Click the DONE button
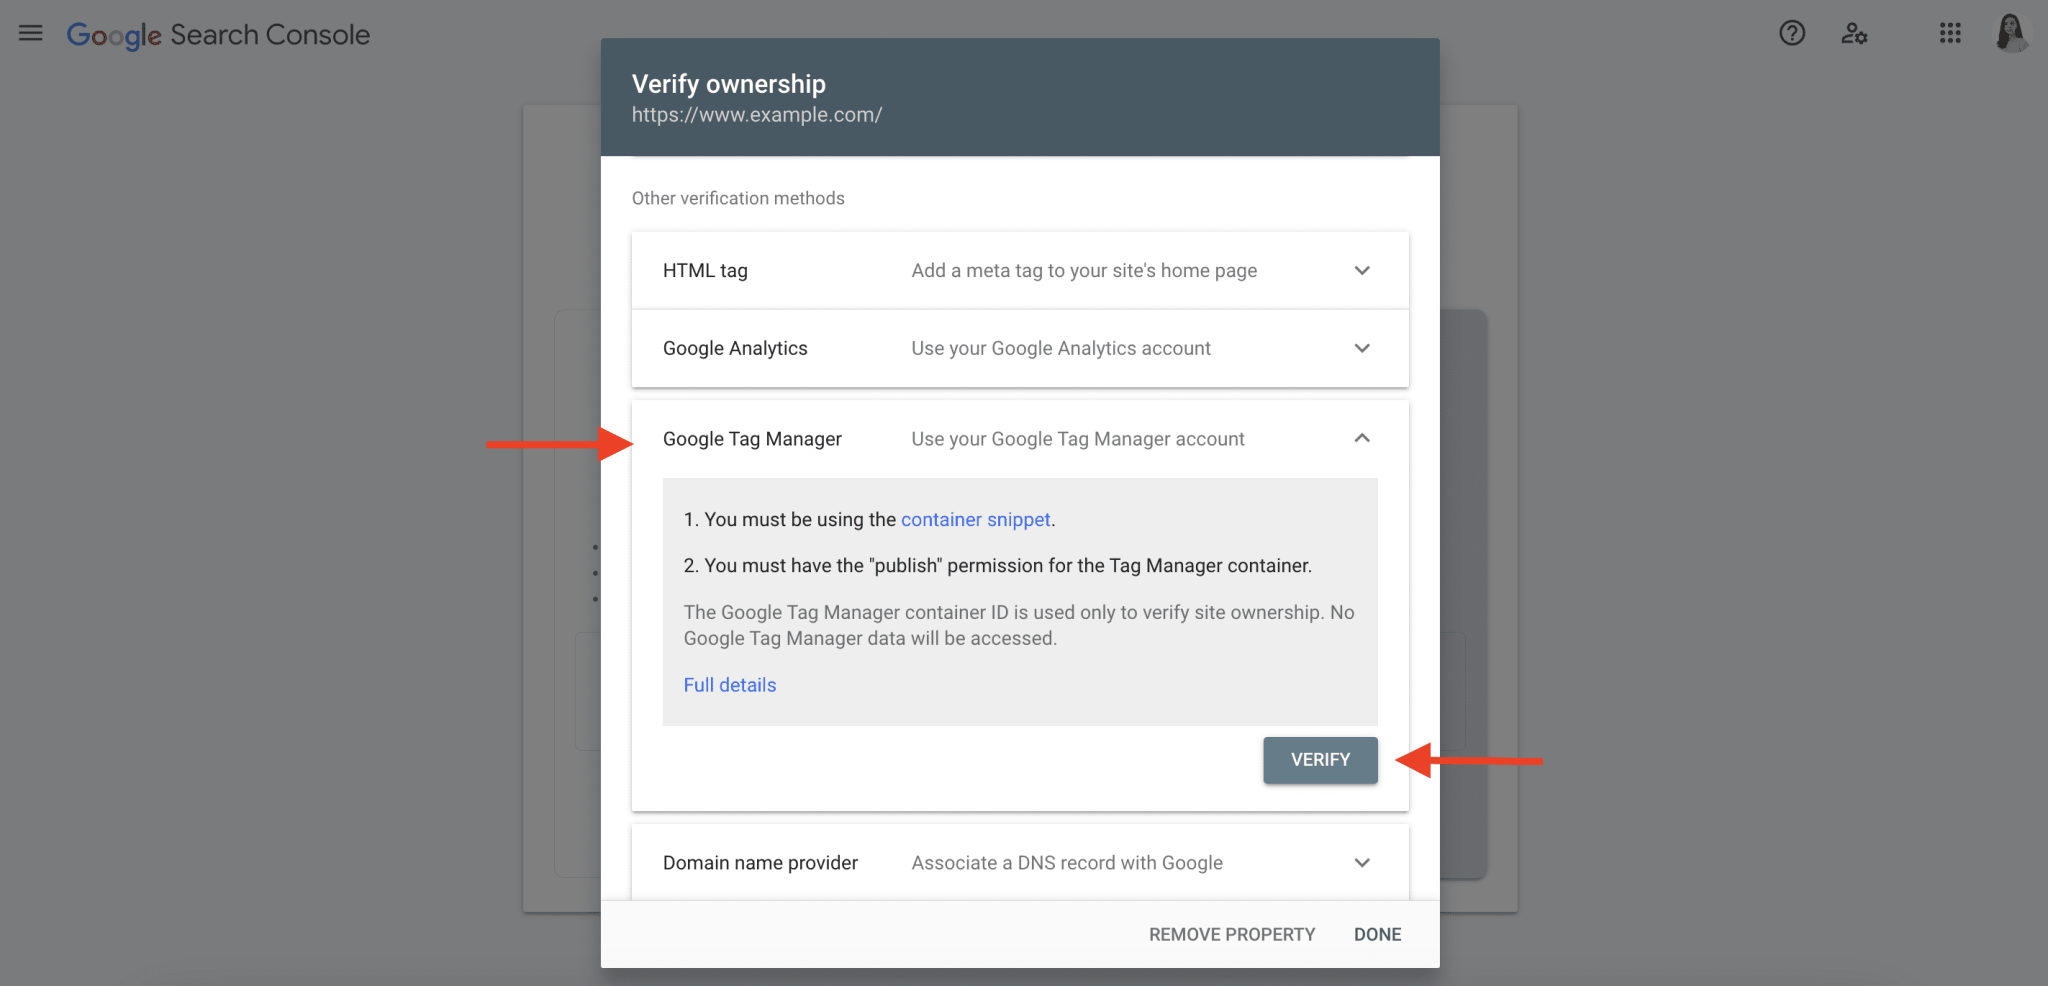This screenshot has height=986, width=2048. pyautogui.click(x=1377, y=933)
